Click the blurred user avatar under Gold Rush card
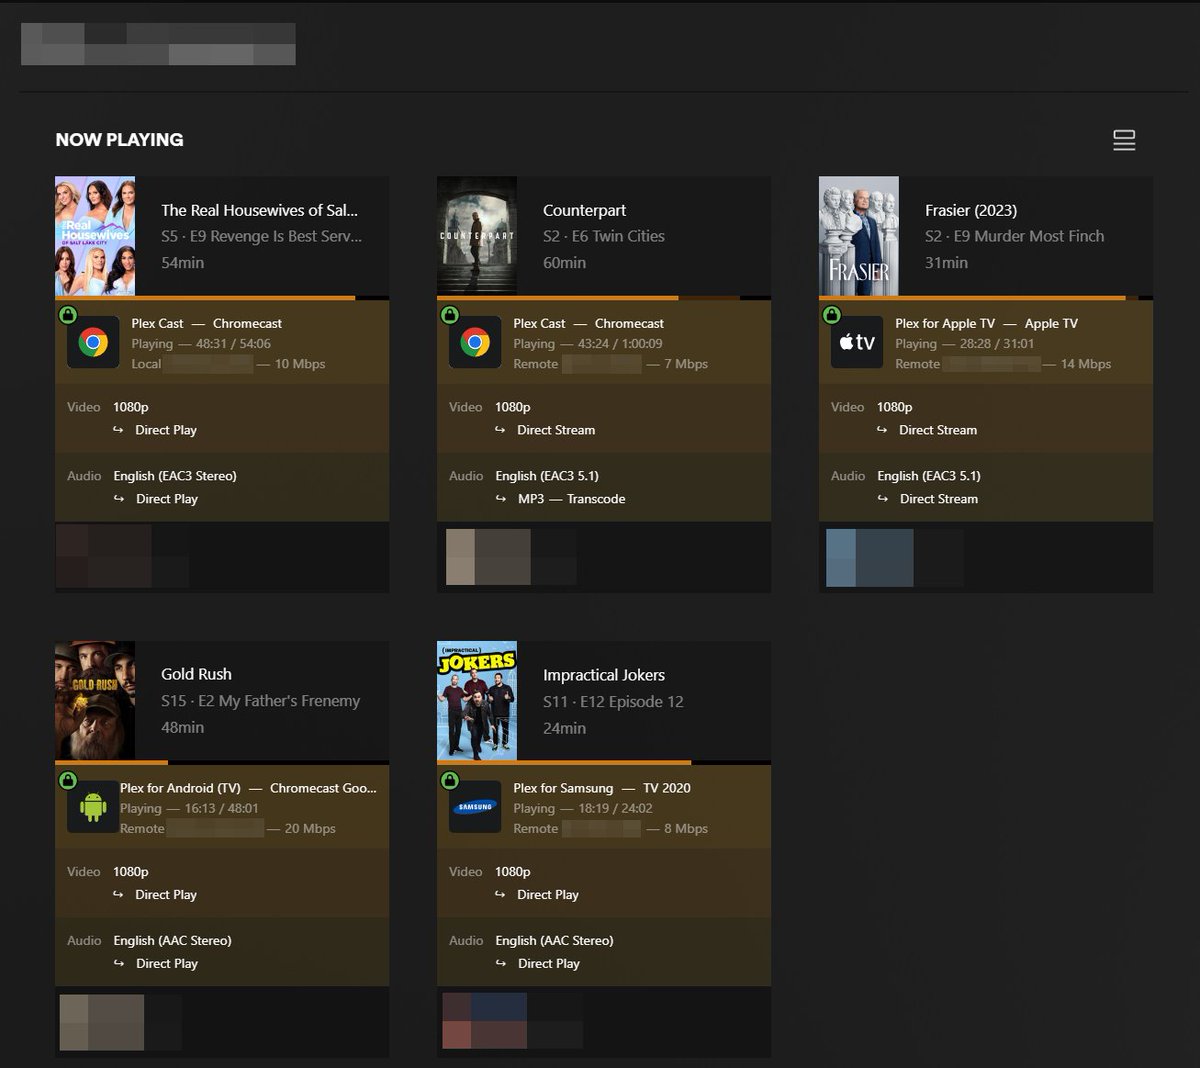 [x=102, y=1022]
